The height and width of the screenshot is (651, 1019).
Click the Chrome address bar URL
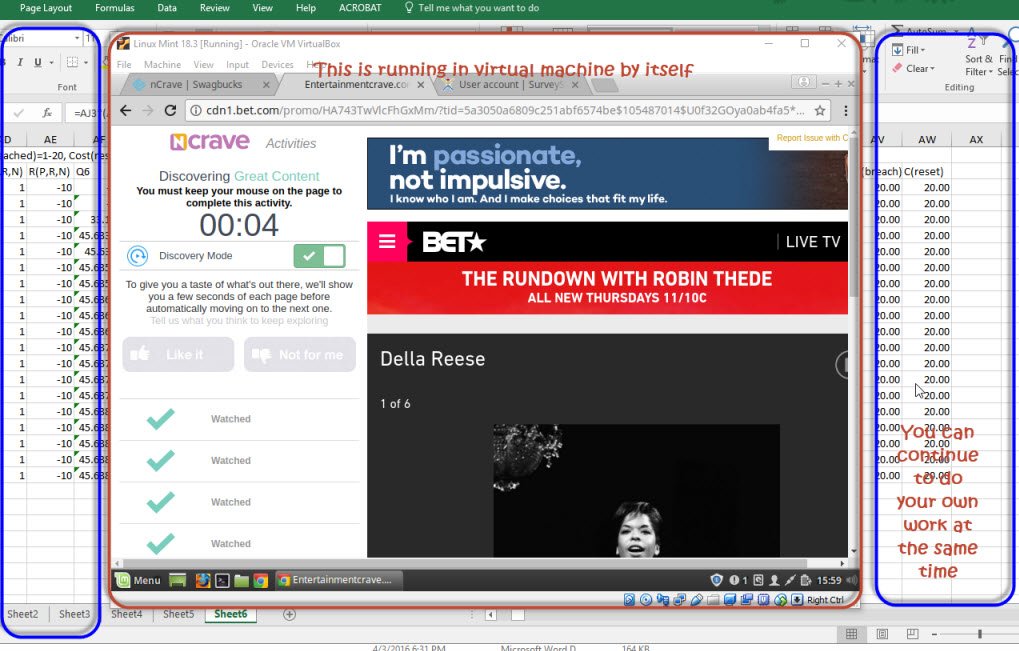coord(505,110)
